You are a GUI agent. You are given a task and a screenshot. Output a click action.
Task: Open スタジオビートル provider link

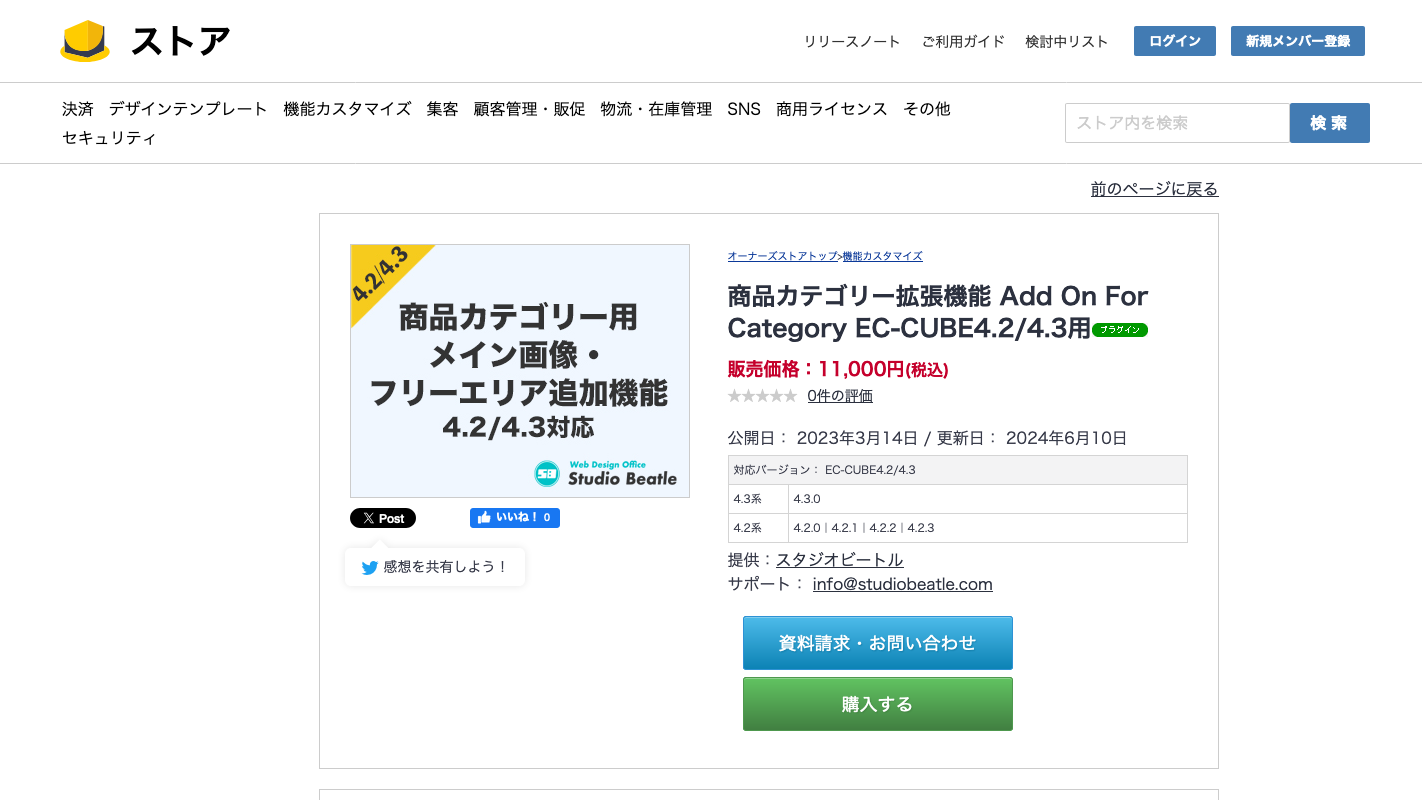840,560
